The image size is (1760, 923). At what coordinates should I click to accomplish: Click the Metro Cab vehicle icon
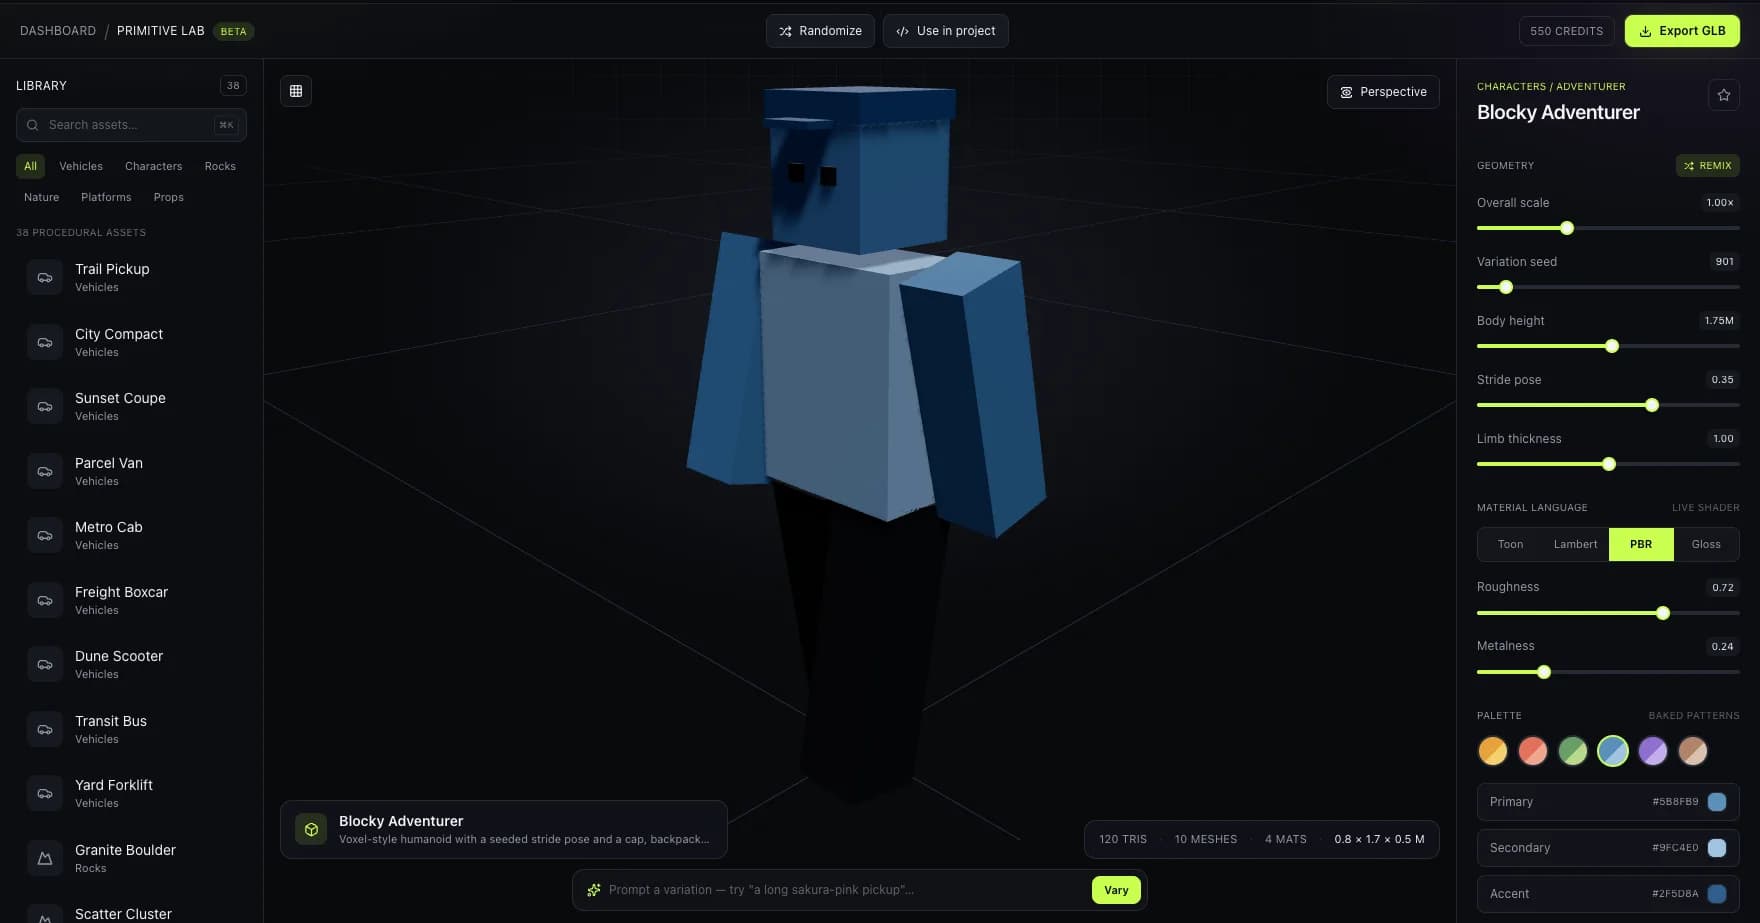tap(45, 535)
